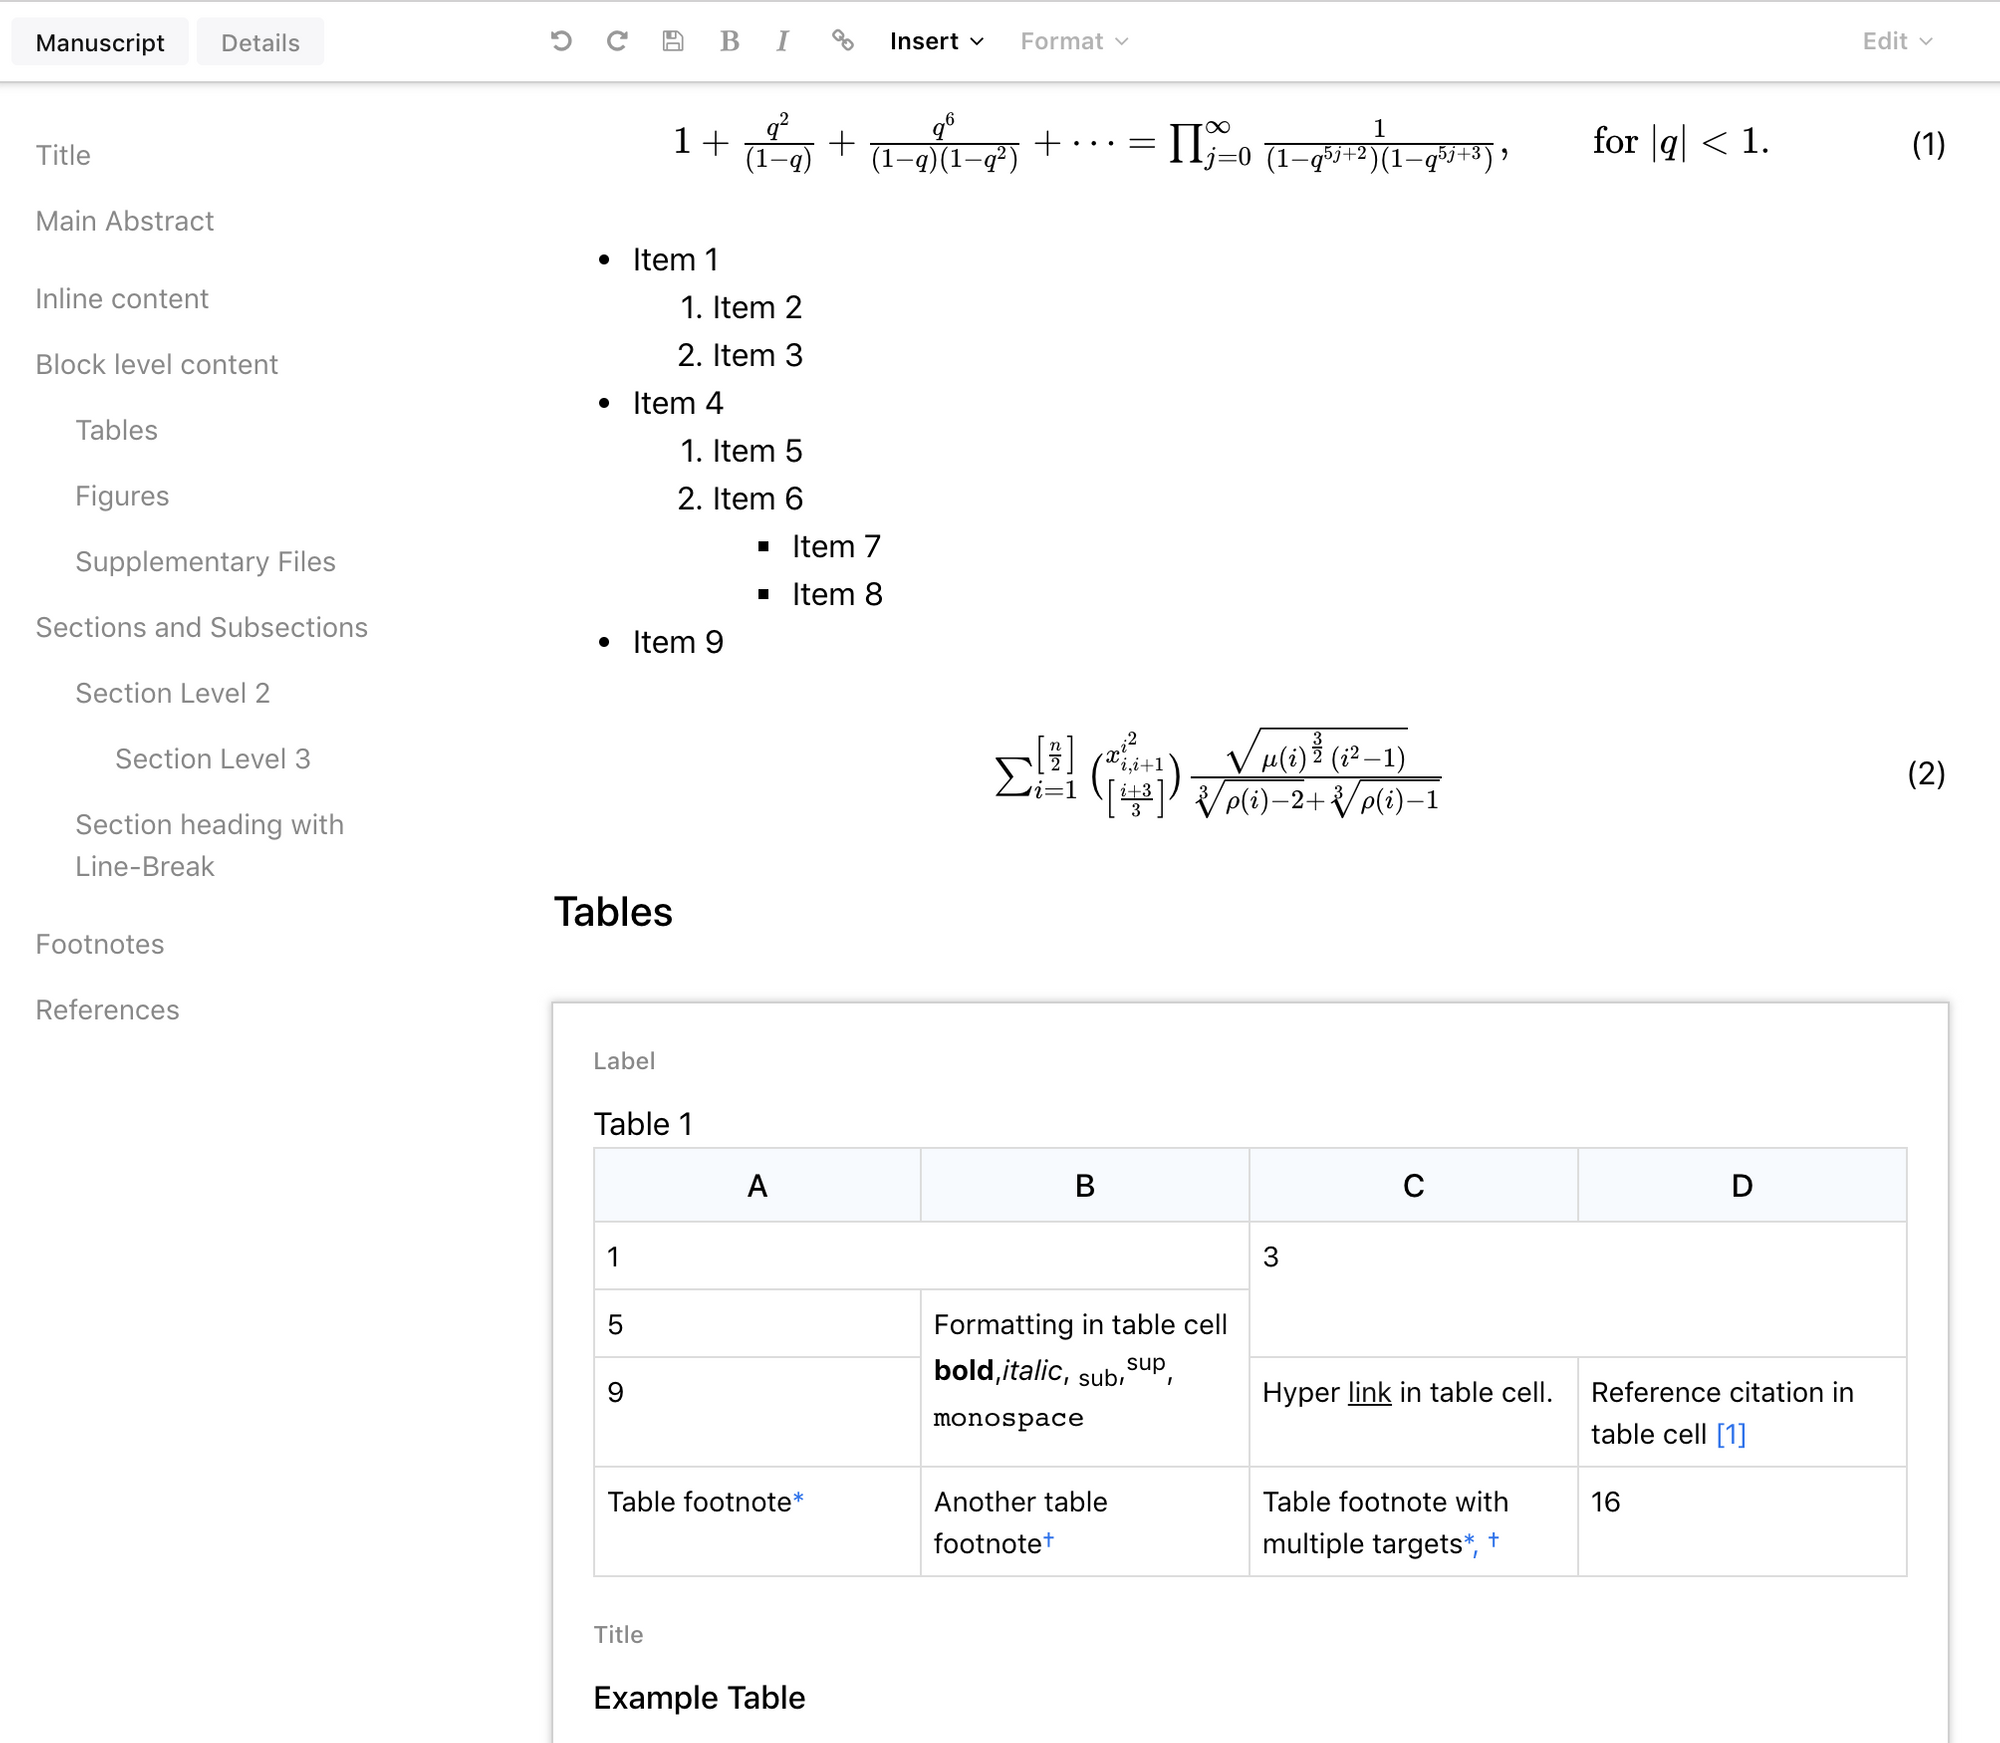
Task: Click the undo icon in toolbar
Action: (561, 41)
